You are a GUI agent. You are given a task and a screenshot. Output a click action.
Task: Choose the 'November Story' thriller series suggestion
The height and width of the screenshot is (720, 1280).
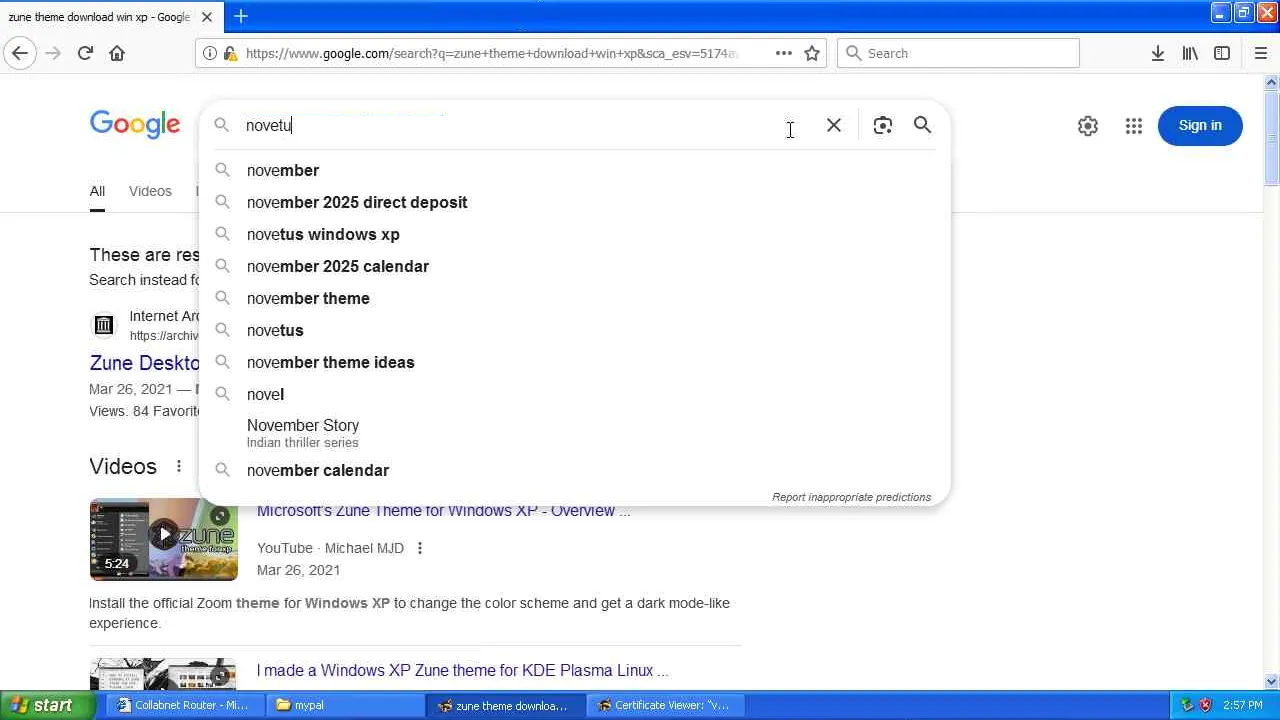tap(575, 433)
